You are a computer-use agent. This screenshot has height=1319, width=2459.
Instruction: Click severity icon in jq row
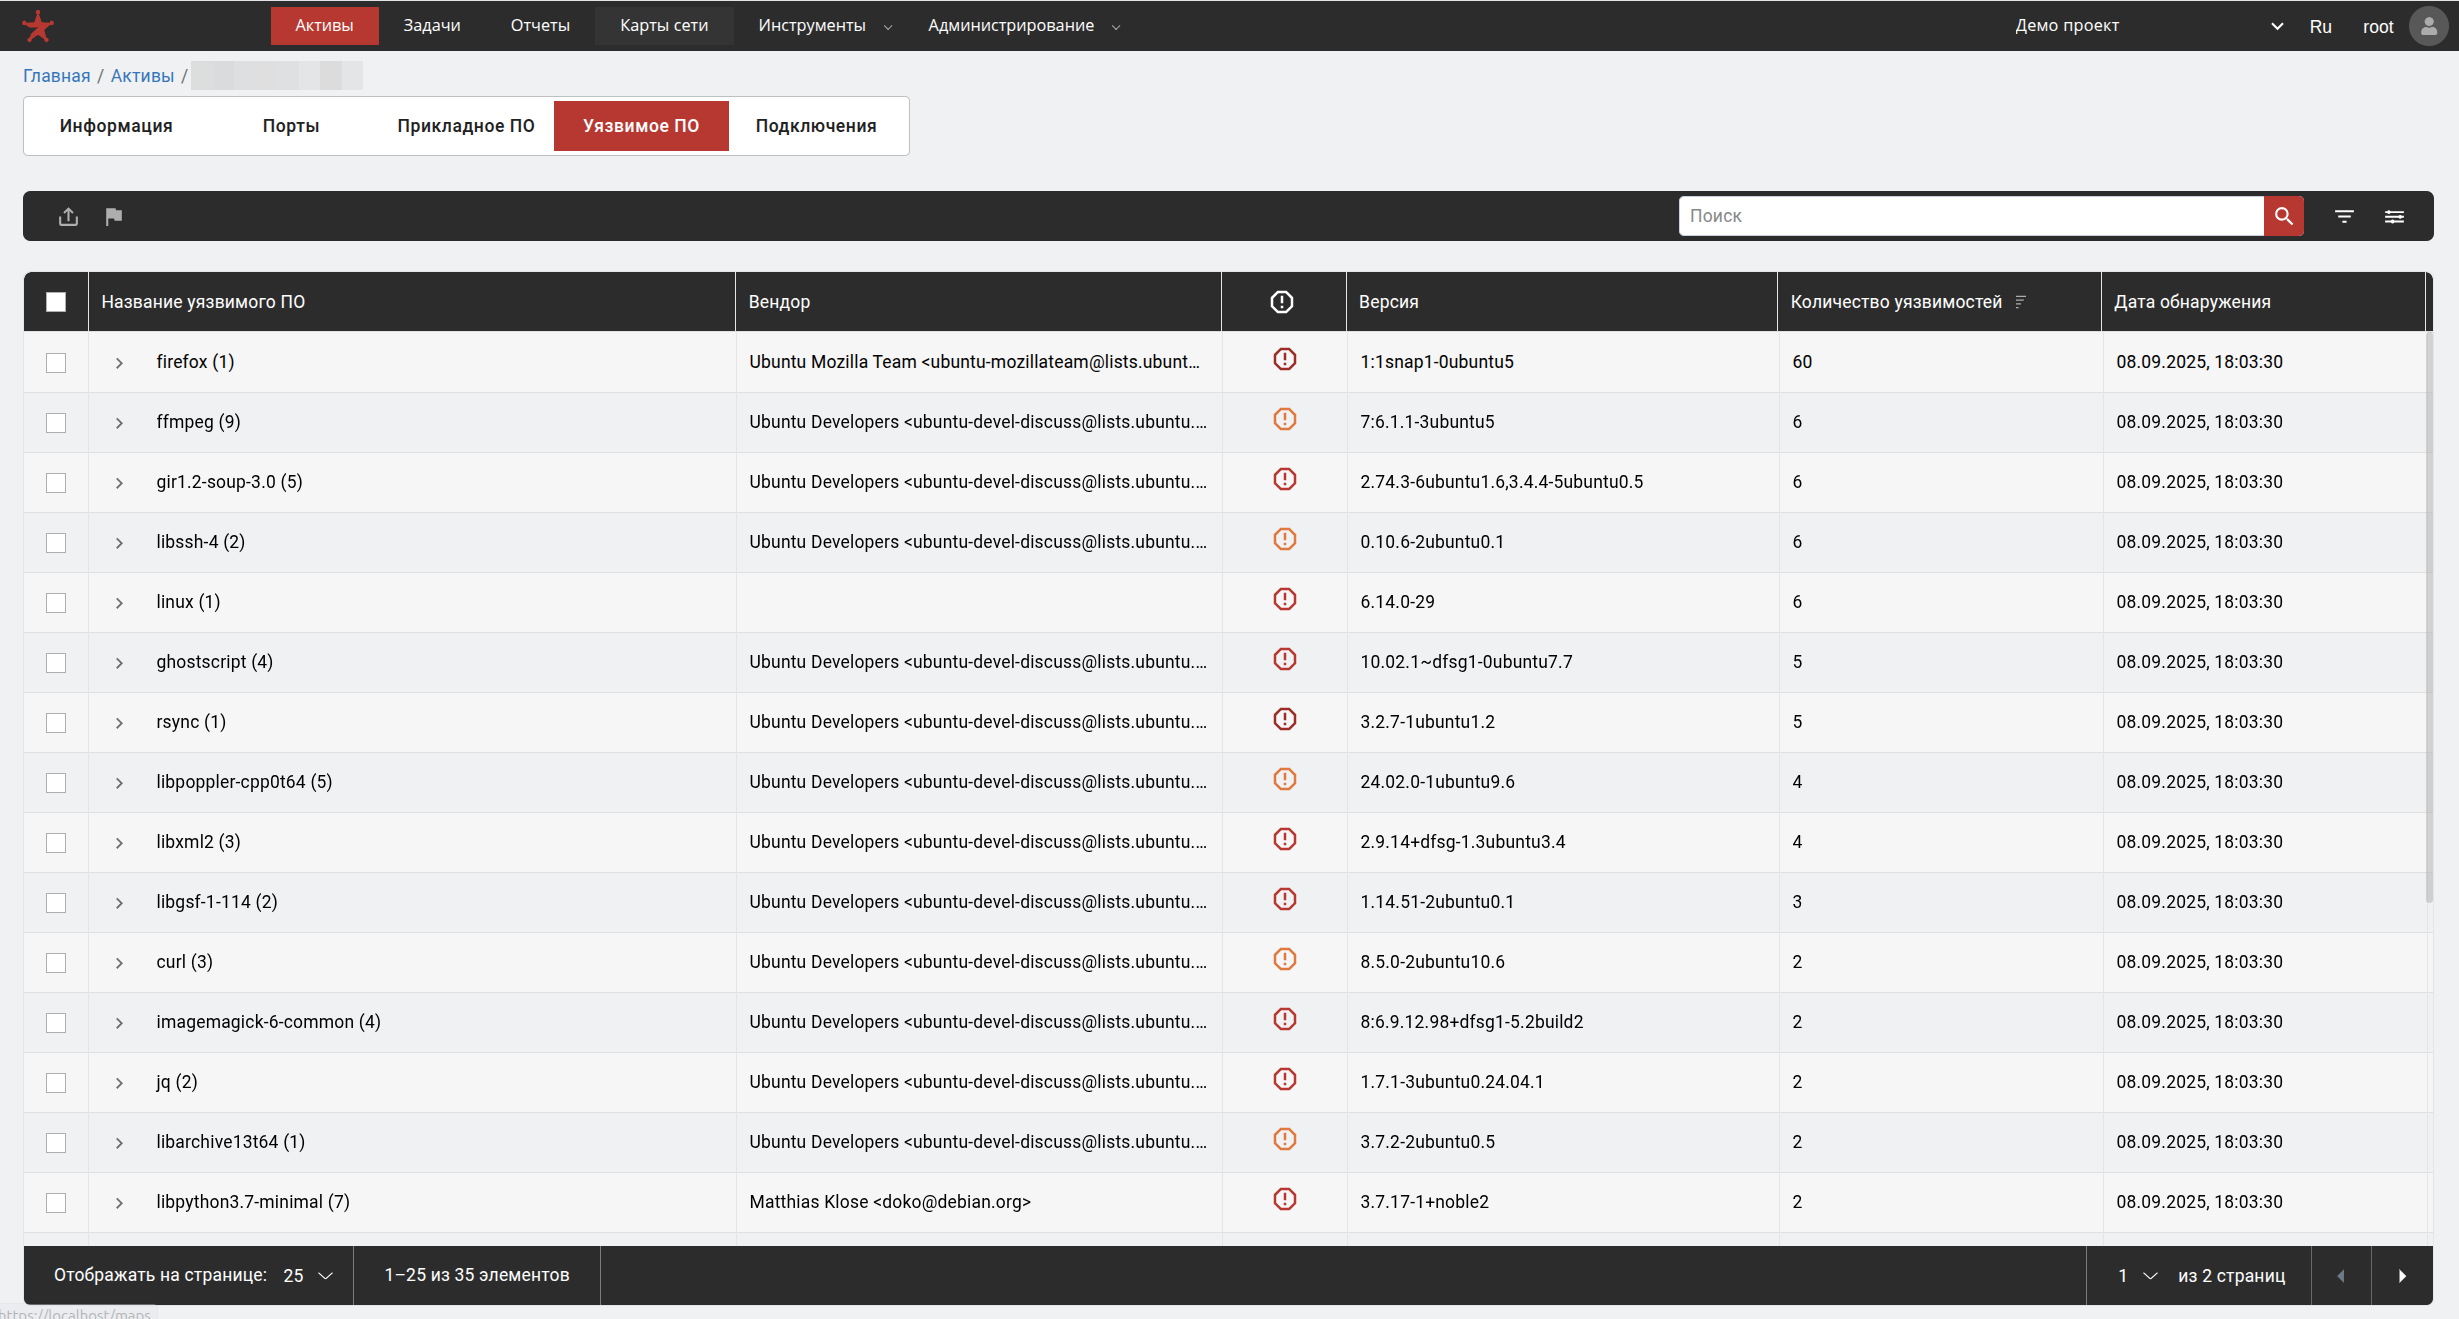(1285, 1079)
